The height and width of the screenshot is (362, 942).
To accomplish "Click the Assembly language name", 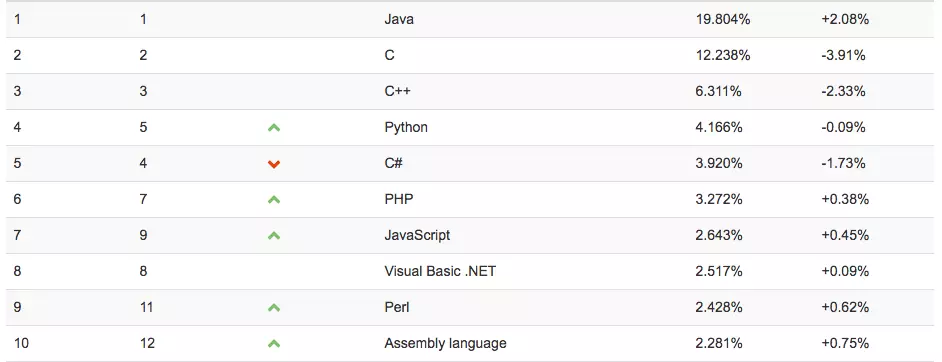I will [x=445, y=343].
